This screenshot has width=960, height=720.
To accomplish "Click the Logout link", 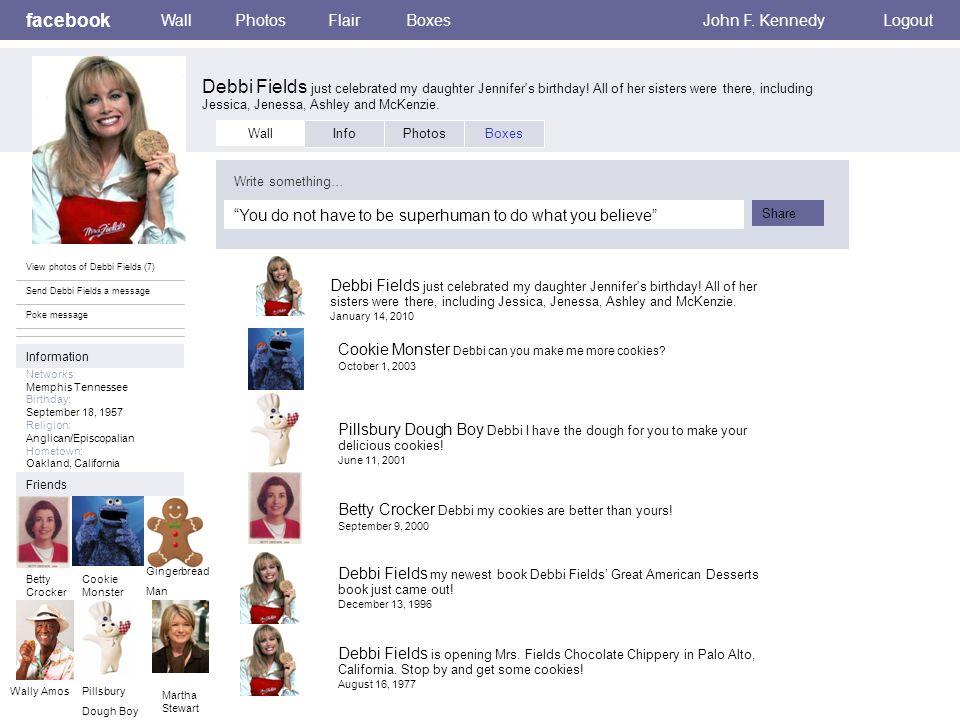I will pyautogui.click(x=908, y=20).
